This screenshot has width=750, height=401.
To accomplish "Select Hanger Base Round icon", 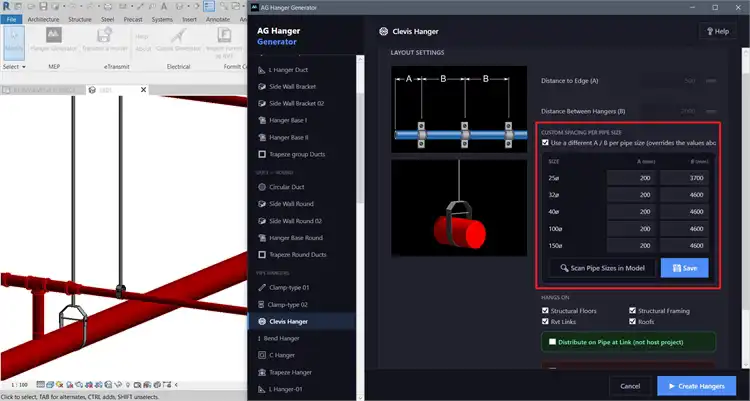I will (262, 238).
